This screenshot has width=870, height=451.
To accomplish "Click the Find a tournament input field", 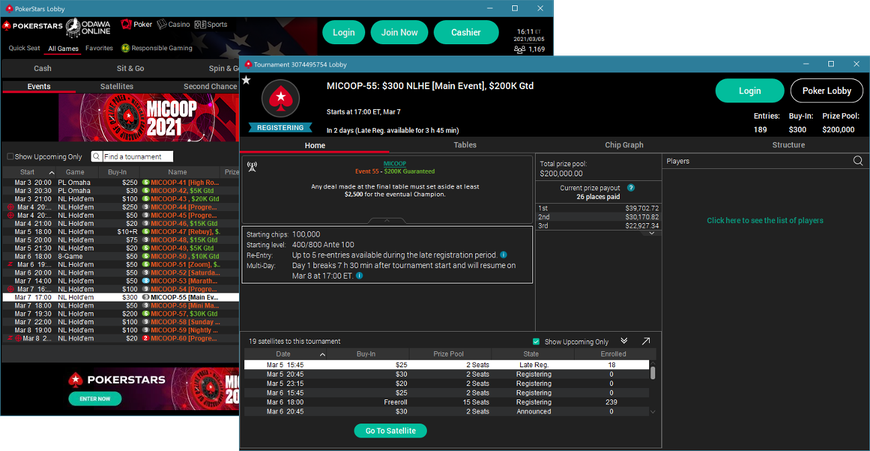I will [x=138, y=156].
